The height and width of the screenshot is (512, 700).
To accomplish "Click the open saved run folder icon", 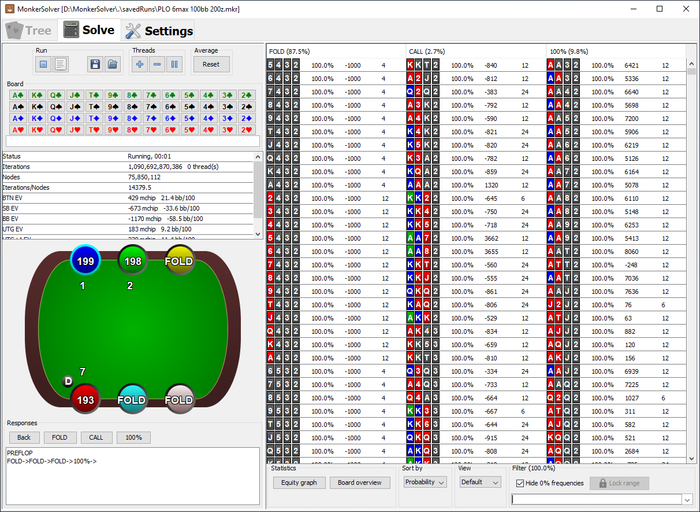I will coord(112,64).
